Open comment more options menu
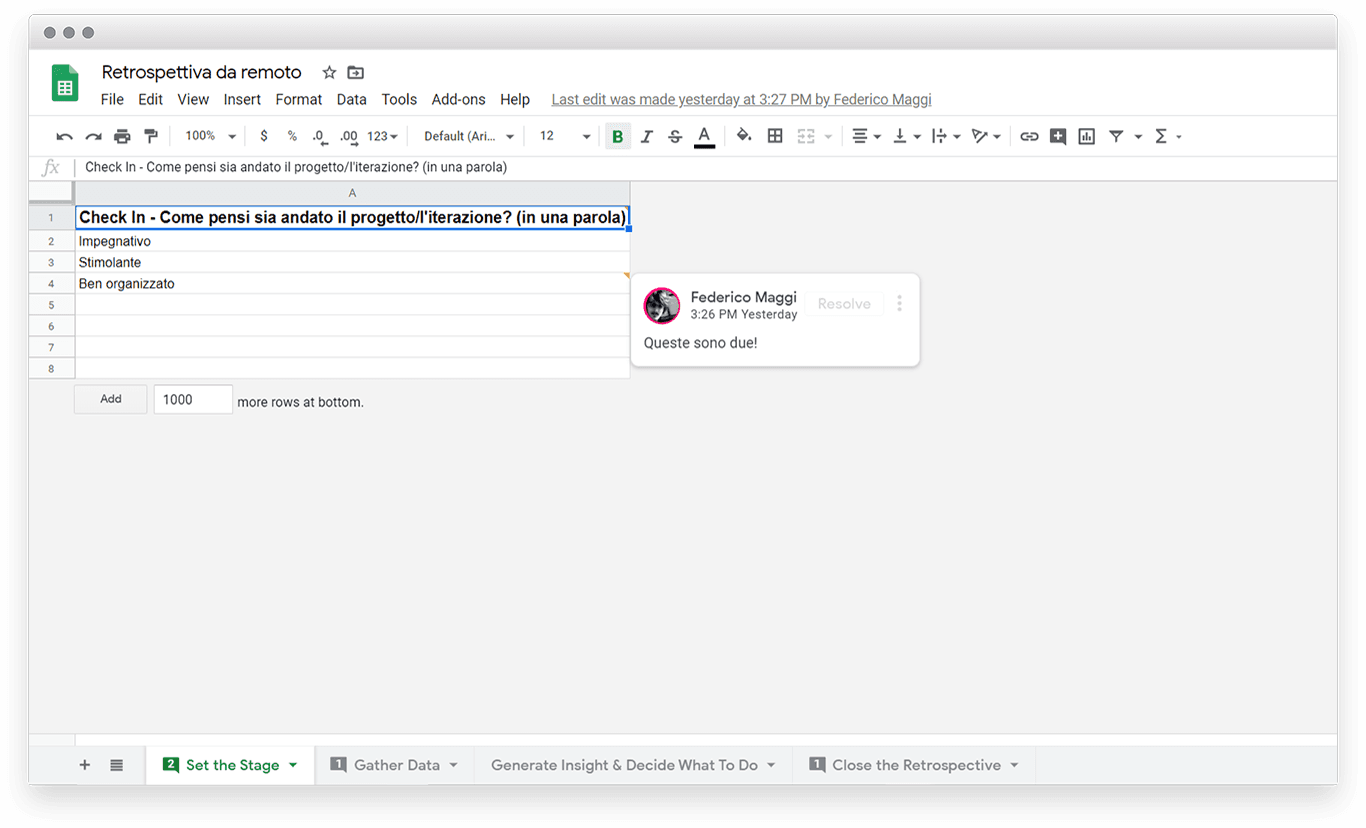The height and width of the screenshot is (828, 1366). [900, 304]
